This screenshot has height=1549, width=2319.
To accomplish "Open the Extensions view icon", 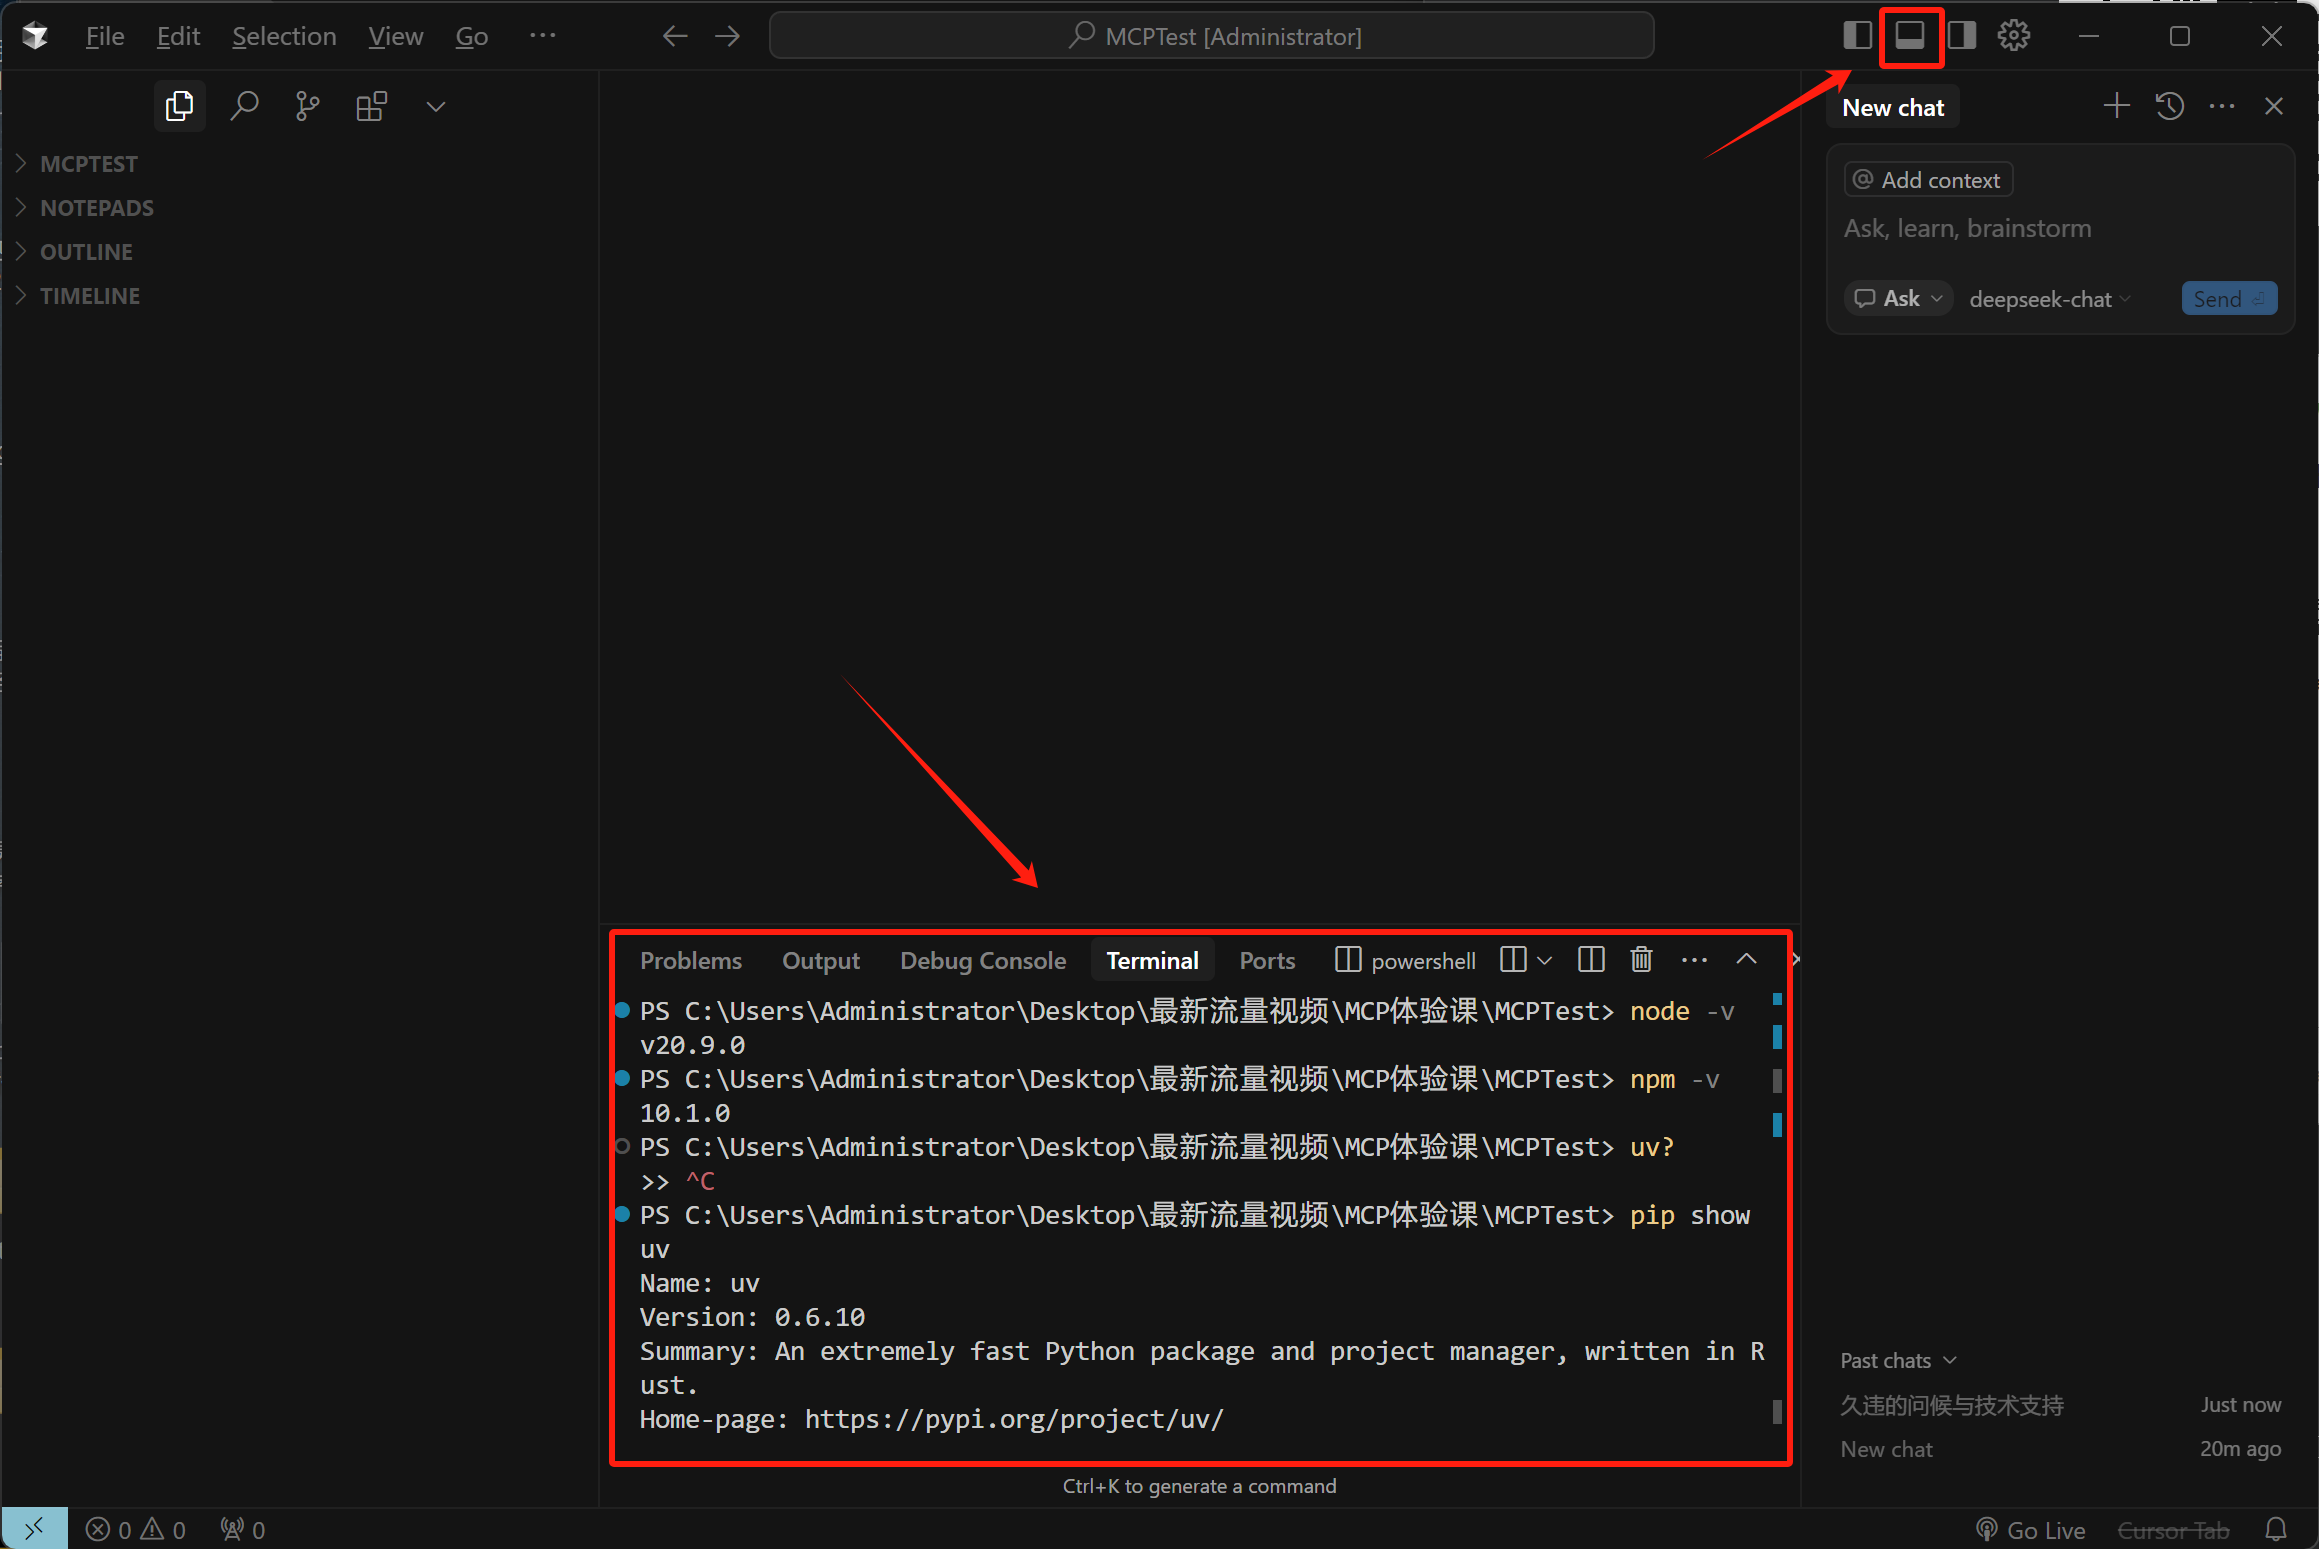I will click(x=372, y=106).
